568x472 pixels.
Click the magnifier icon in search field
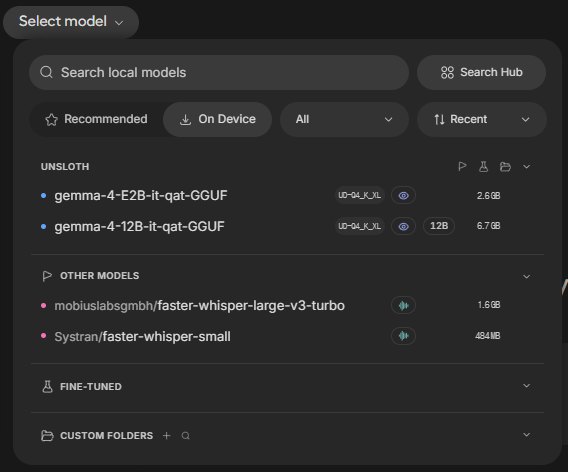click(x=46, y=72)
